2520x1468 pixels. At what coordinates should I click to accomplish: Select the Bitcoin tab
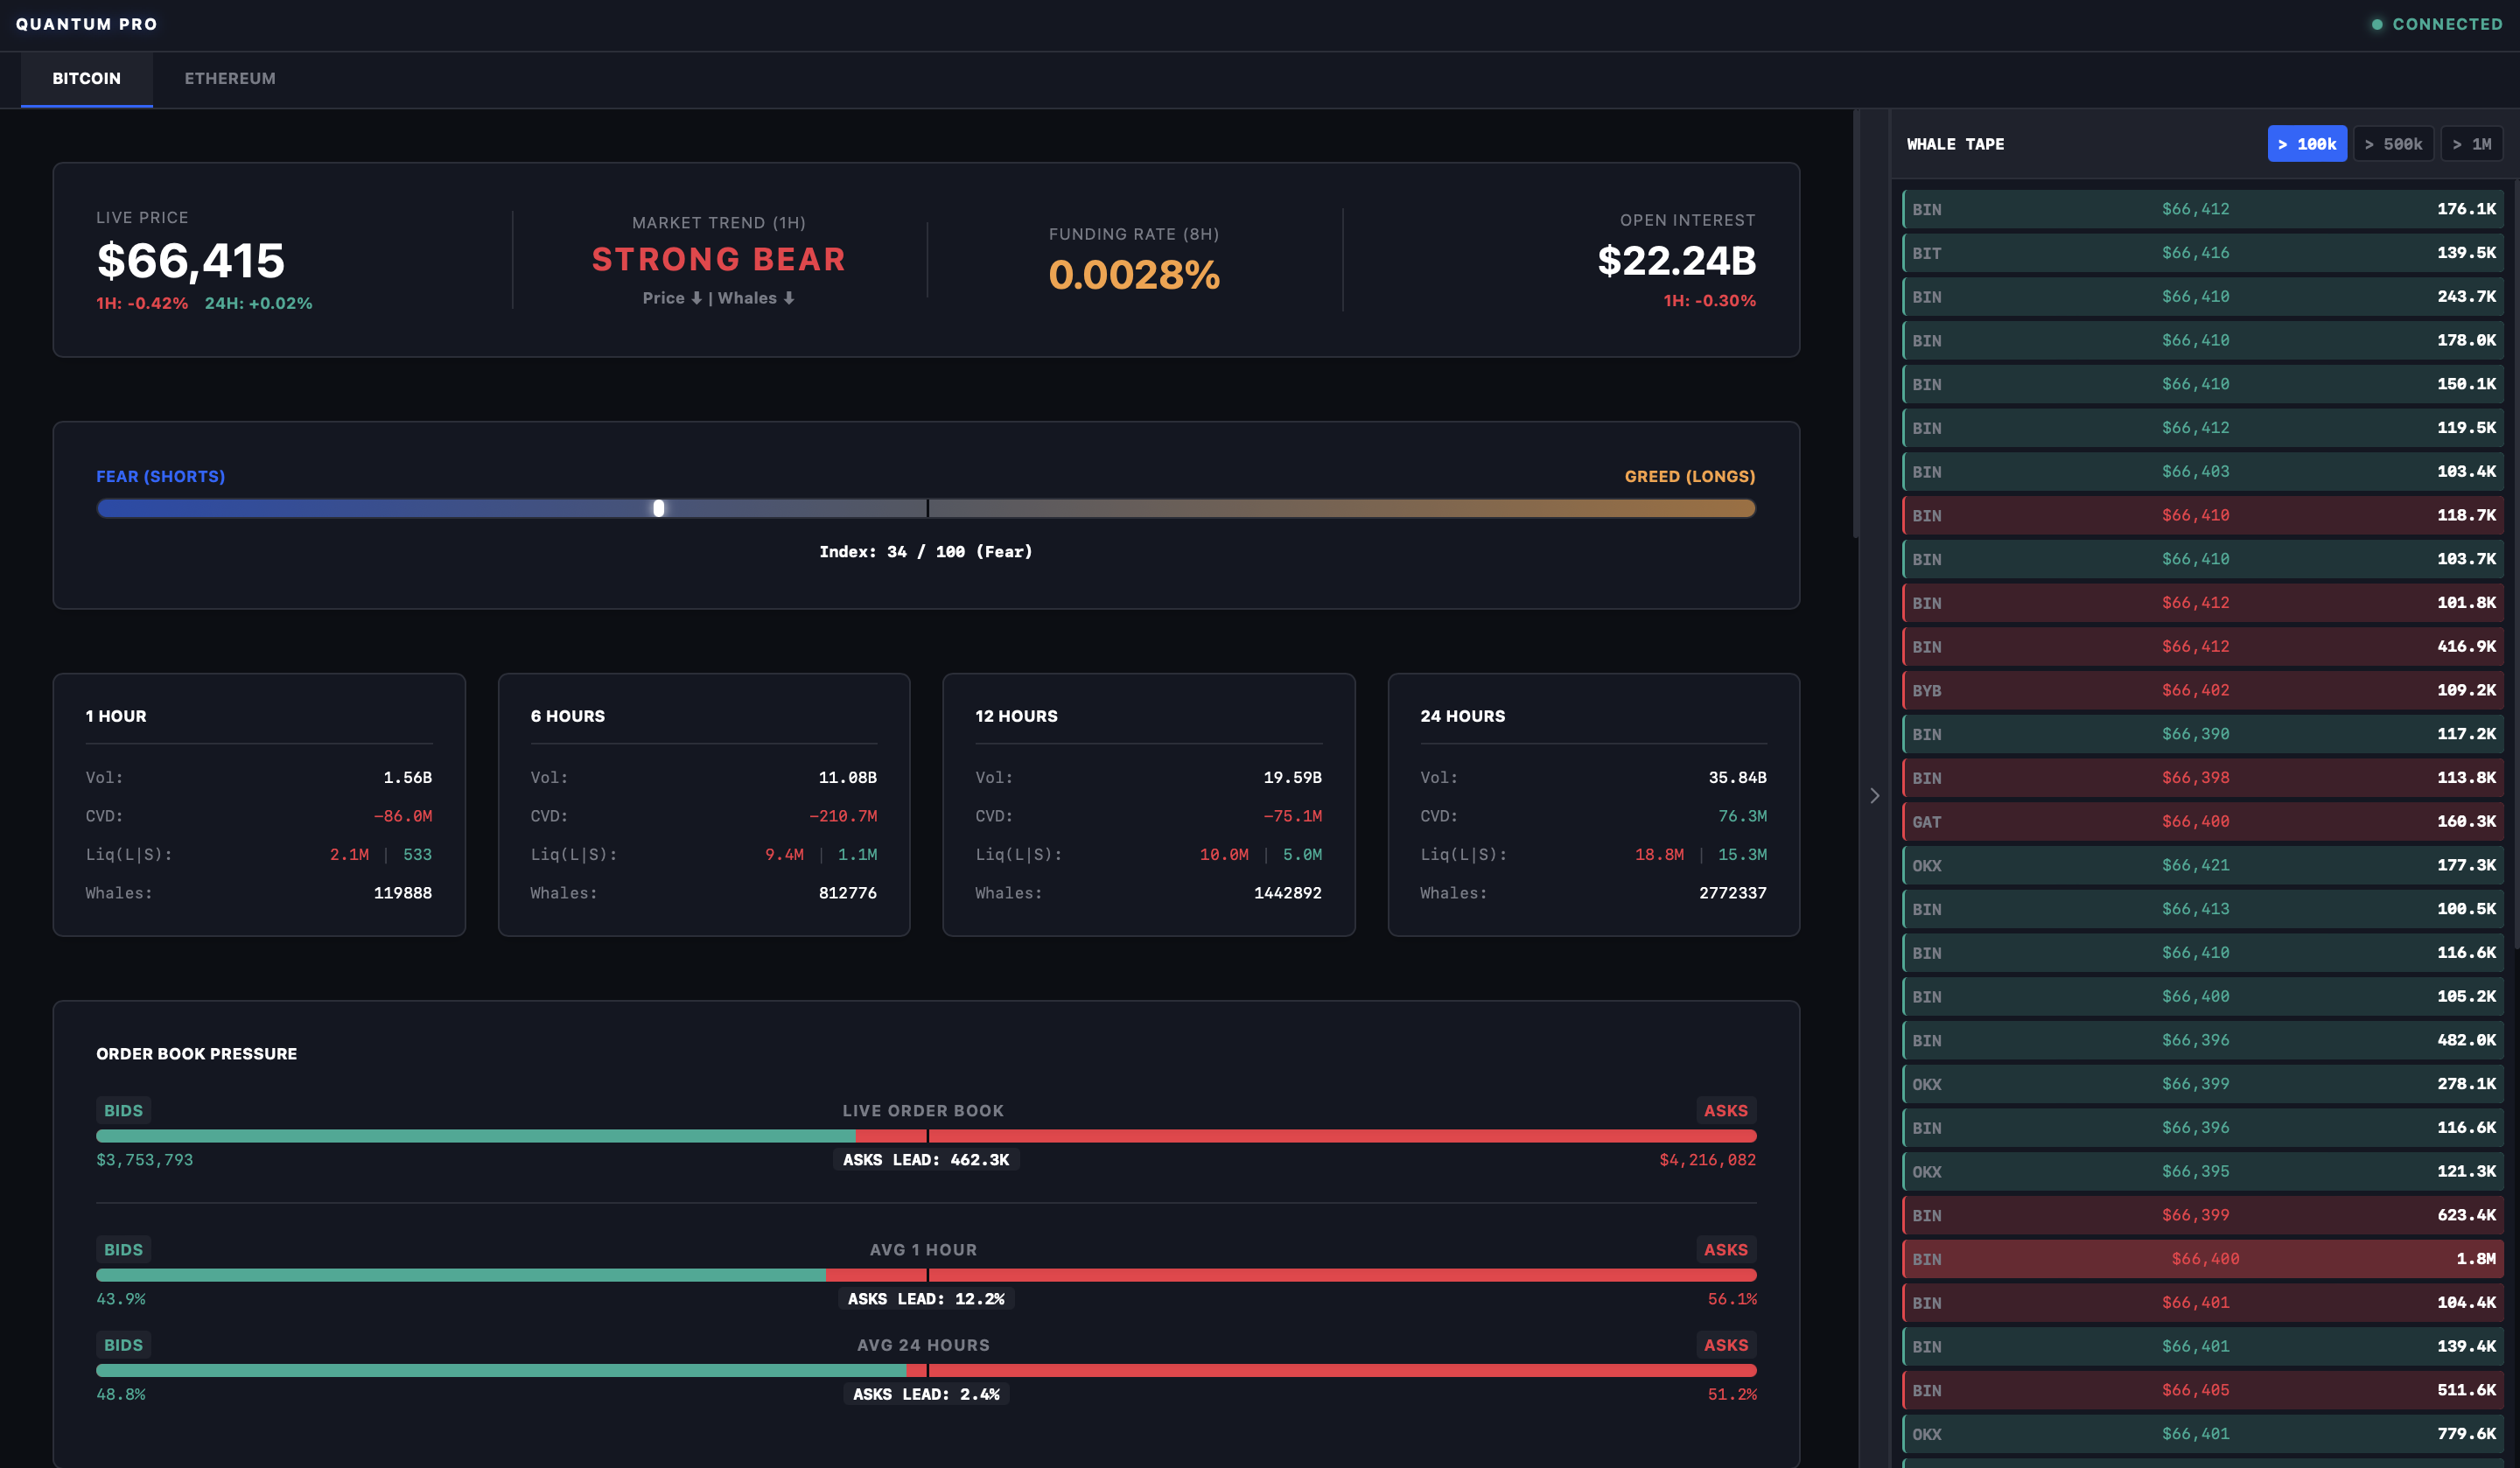(86, 78)
